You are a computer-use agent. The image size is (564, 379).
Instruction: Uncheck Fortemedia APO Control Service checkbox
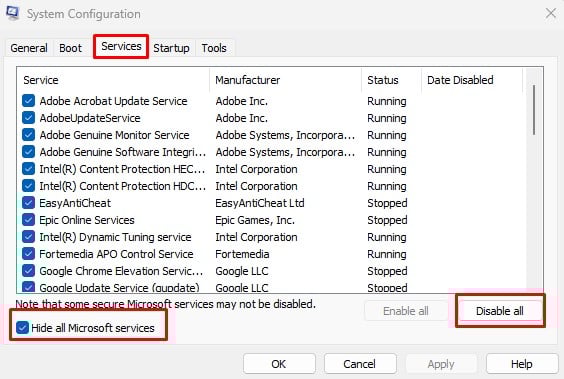28,254
